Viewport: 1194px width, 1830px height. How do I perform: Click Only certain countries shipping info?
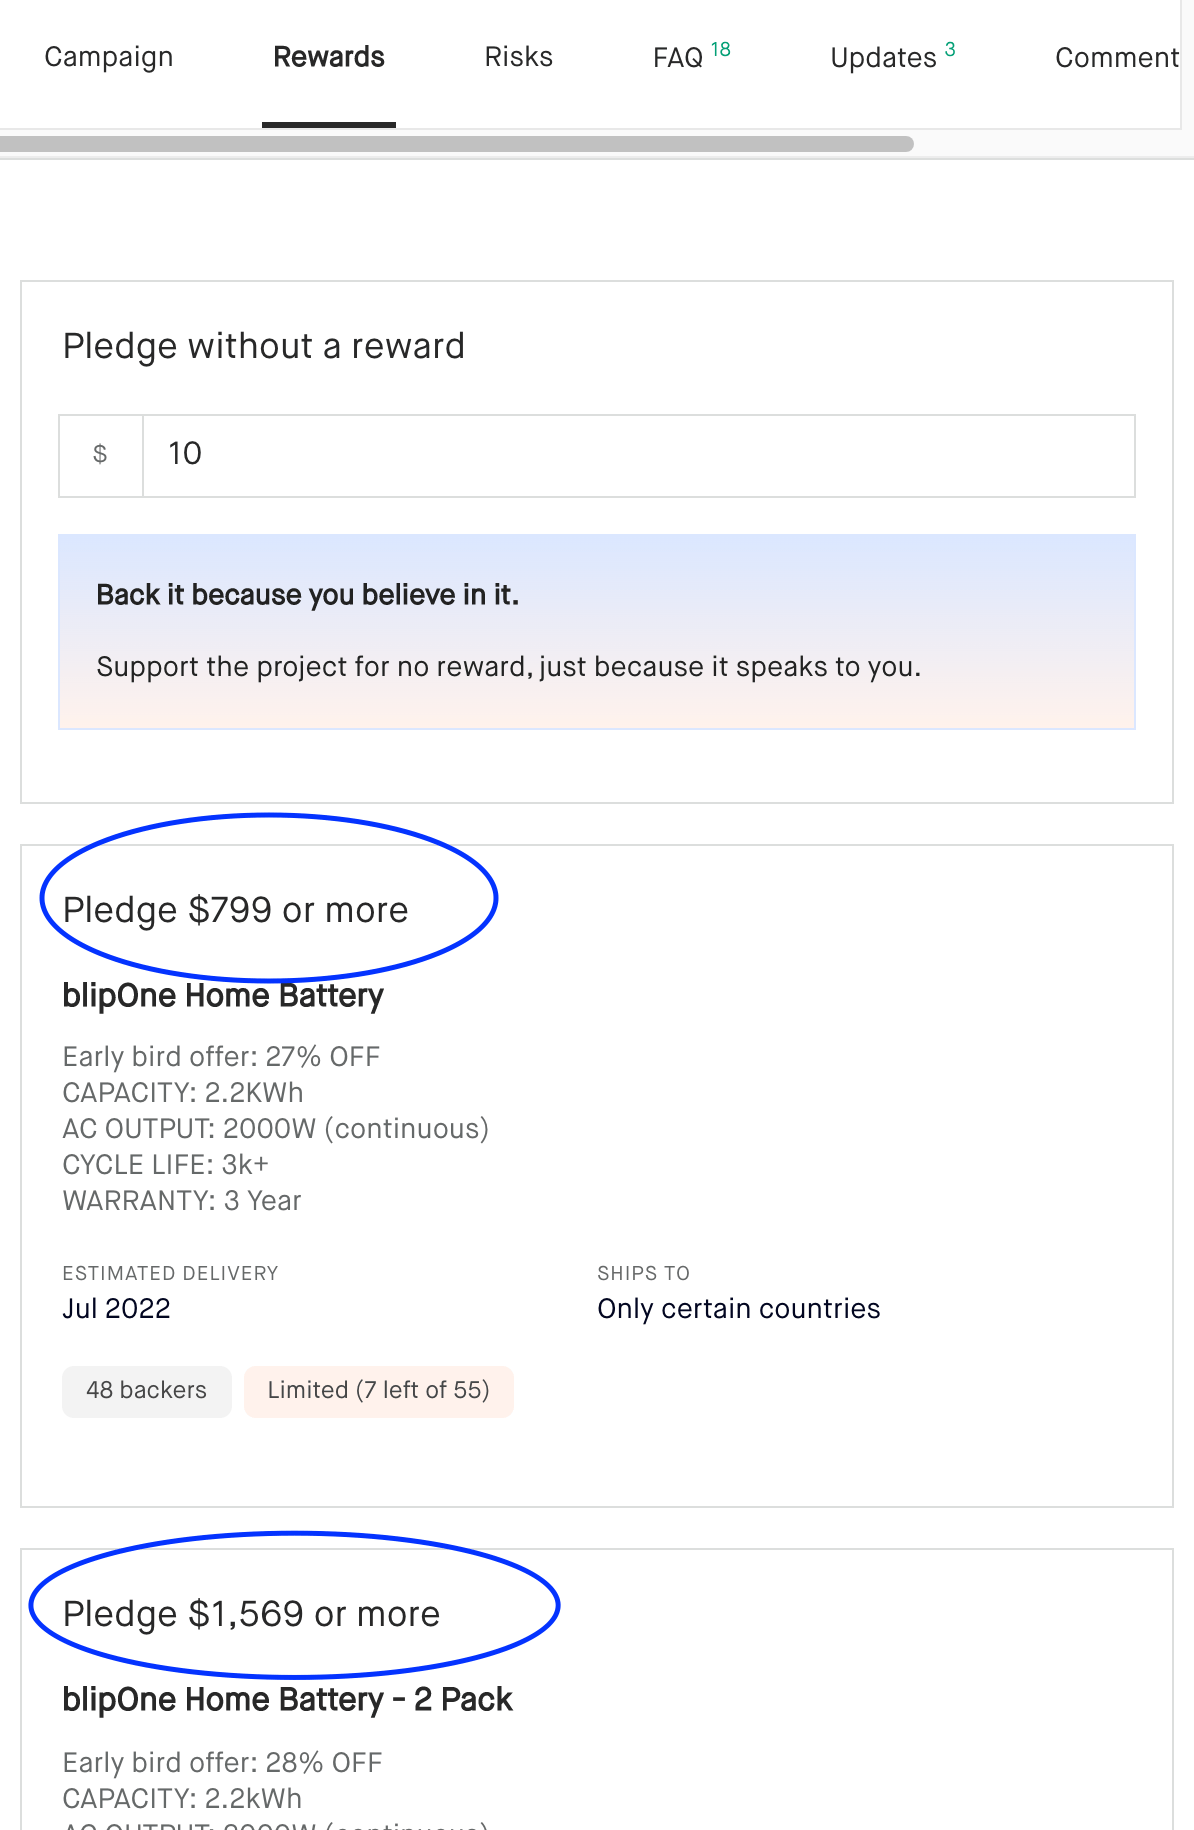coord(738,1309)
